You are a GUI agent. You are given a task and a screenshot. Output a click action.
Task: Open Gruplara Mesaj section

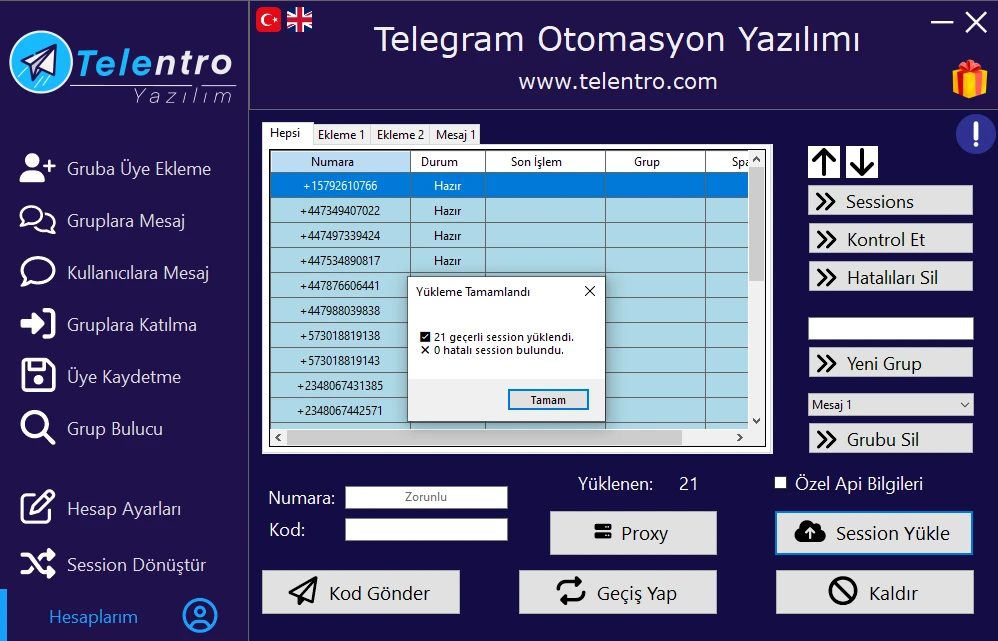coord(102,221)
